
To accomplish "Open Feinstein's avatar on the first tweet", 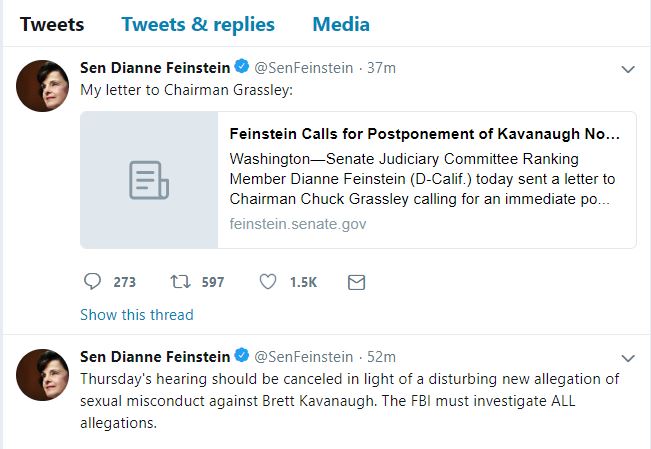I will (43, 86).
